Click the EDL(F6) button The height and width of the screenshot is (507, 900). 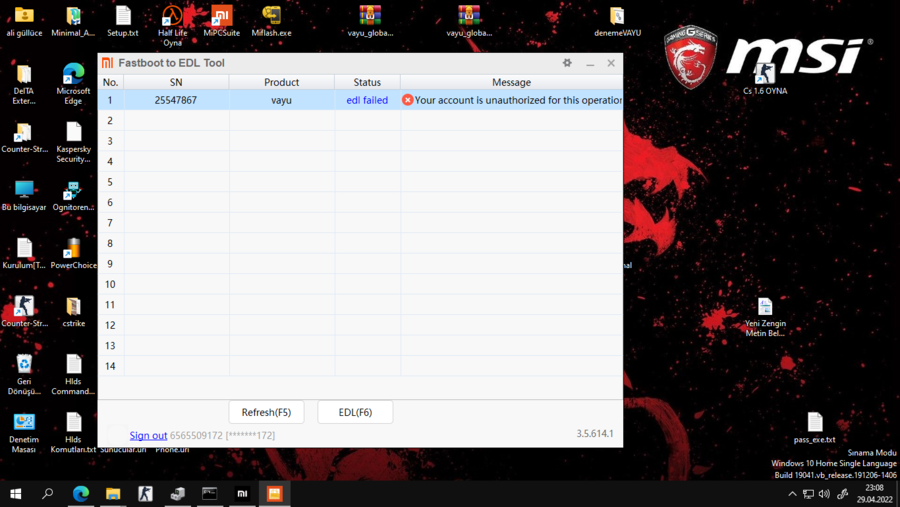[355, 412]
